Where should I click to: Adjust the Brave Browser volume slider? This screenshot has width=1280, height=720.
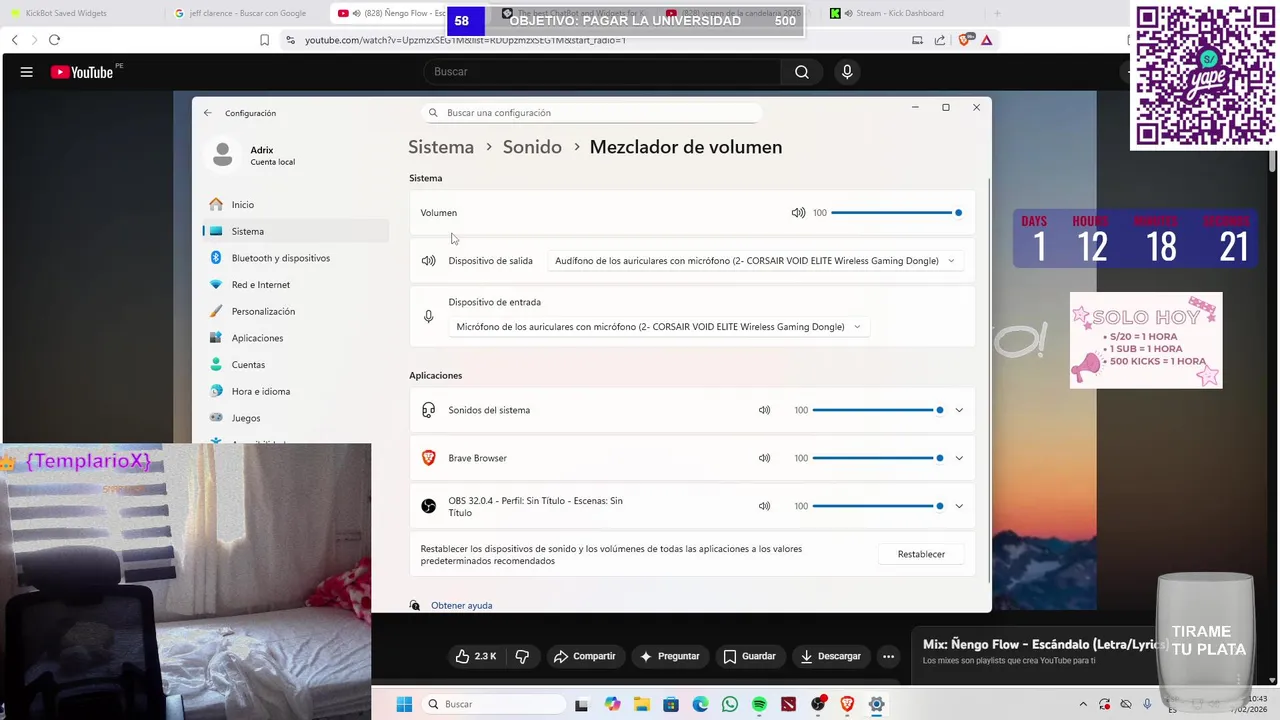[878, 458]
